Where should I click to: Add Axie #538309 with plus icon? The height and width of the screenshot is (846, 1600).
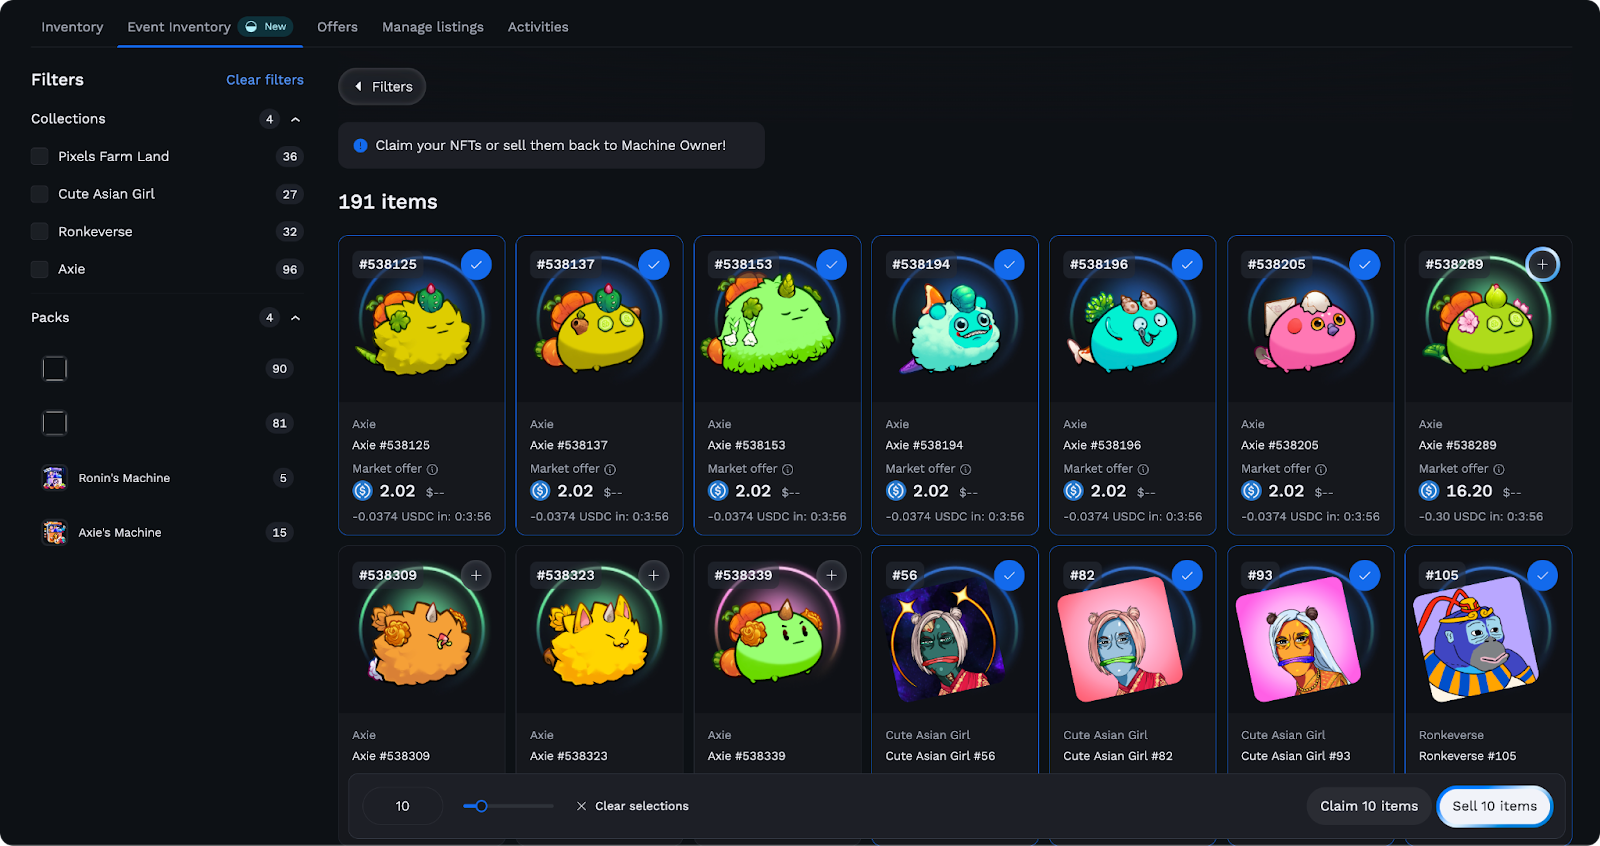[x=476, y=576]
